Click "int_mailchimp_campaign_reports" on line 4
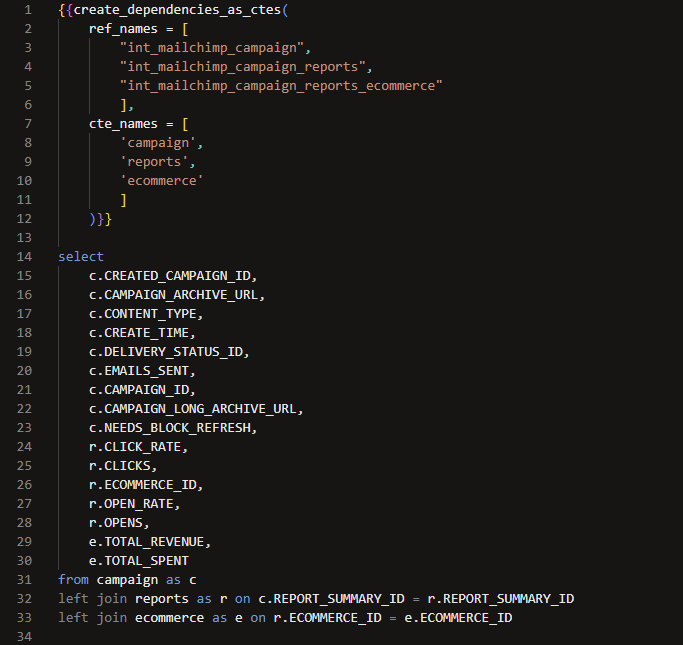The image size is (683, 645). pyautogui.click(x=243, y=67)
